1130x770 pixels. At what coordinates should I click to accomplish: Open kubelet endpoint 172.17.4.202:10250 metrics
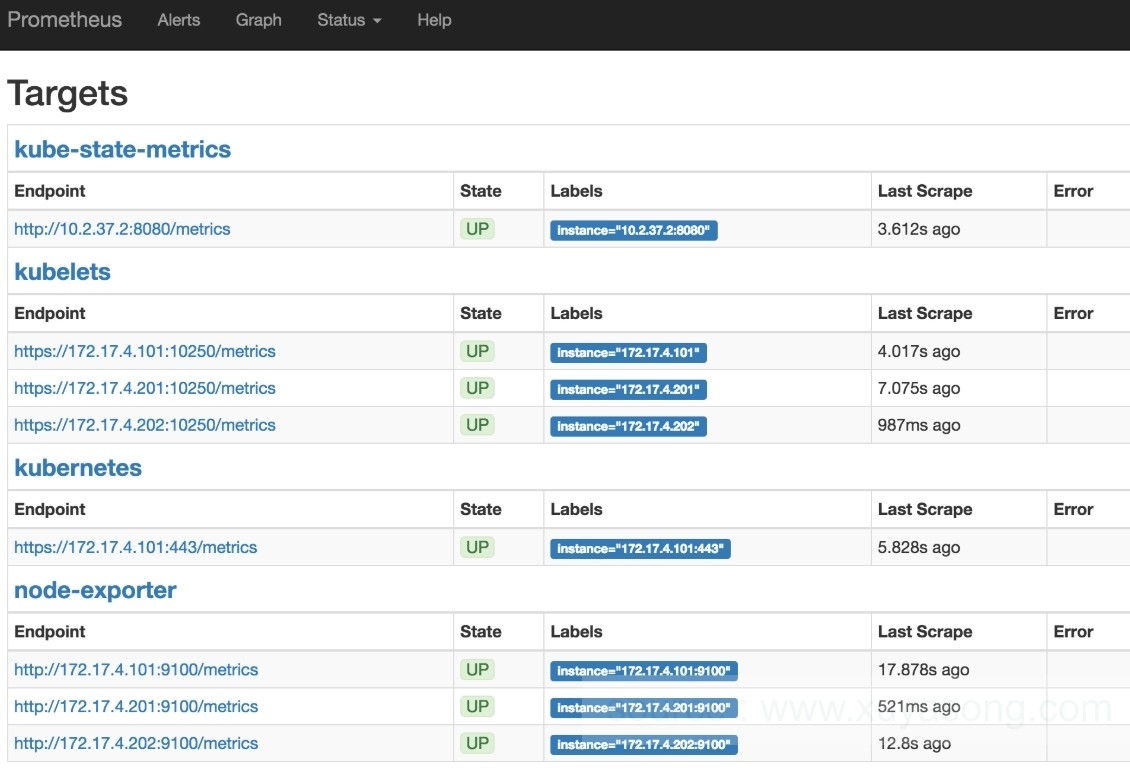(145, 425)
